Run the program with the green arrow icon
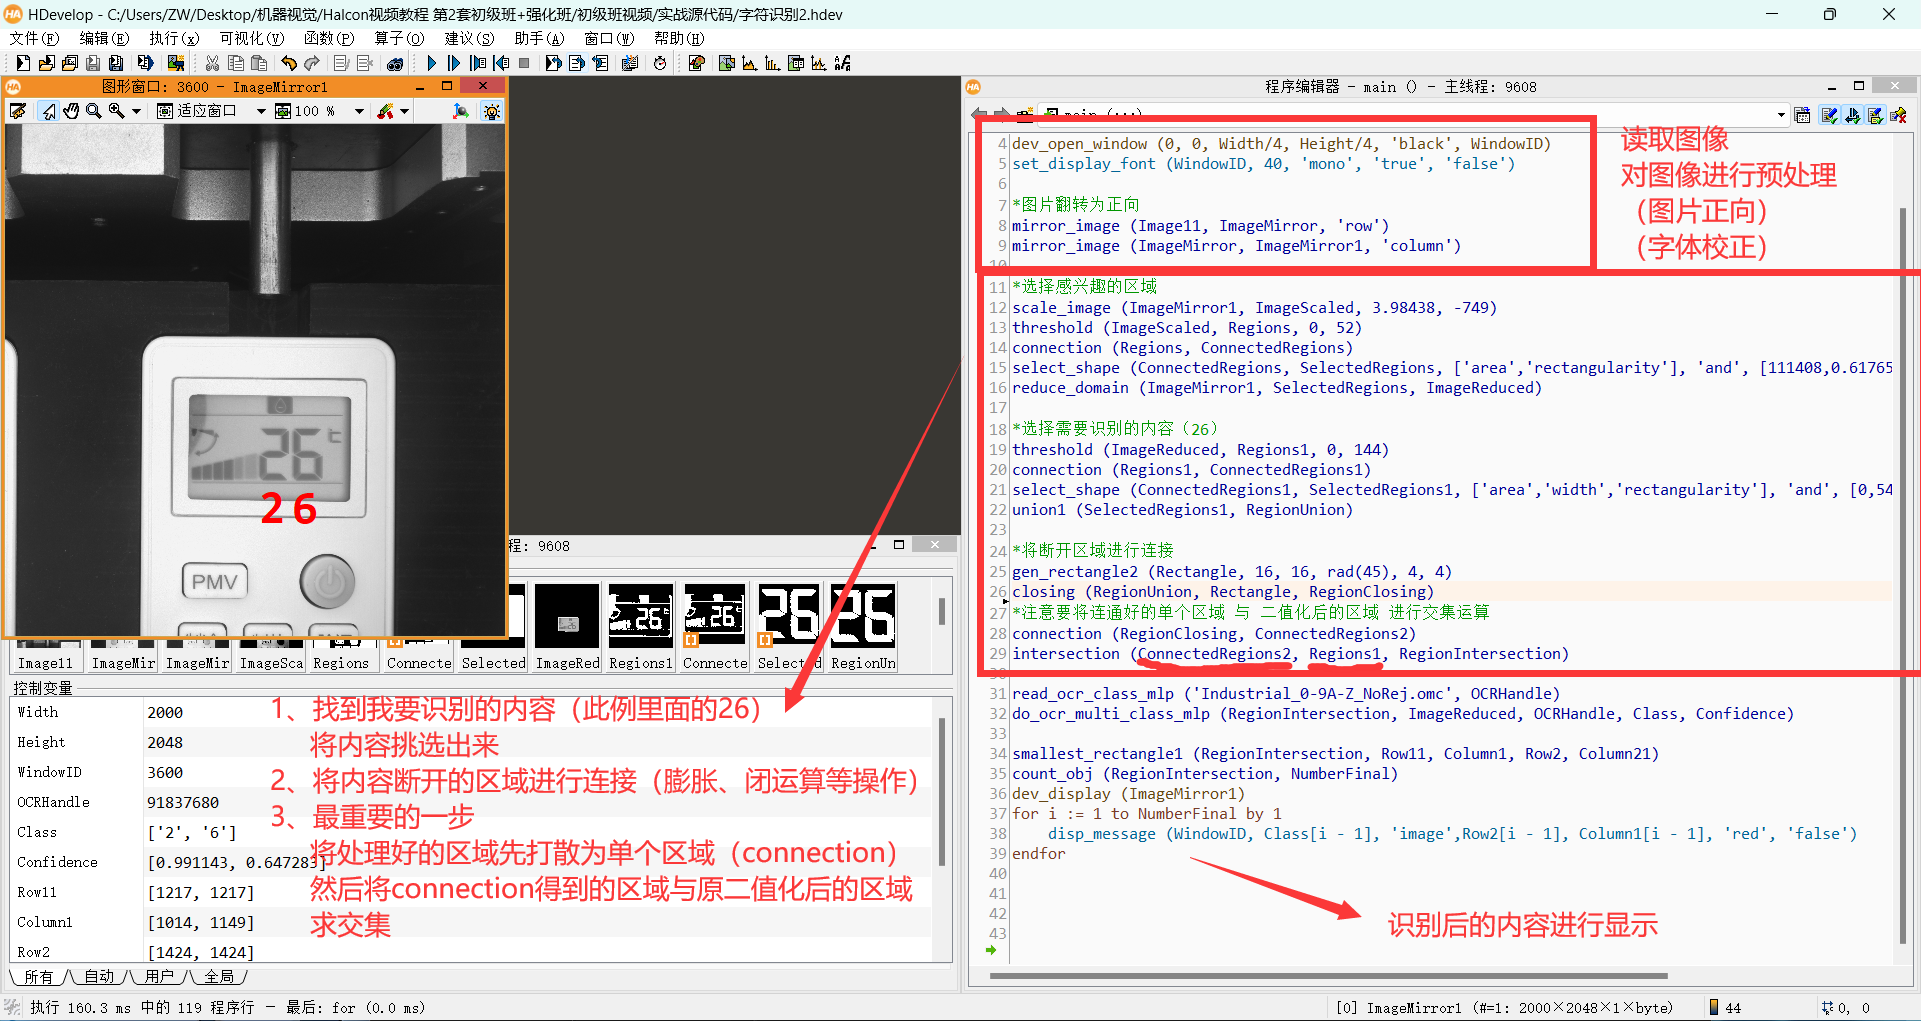This screenshot has width=1921, height=1021. [431, 62]
